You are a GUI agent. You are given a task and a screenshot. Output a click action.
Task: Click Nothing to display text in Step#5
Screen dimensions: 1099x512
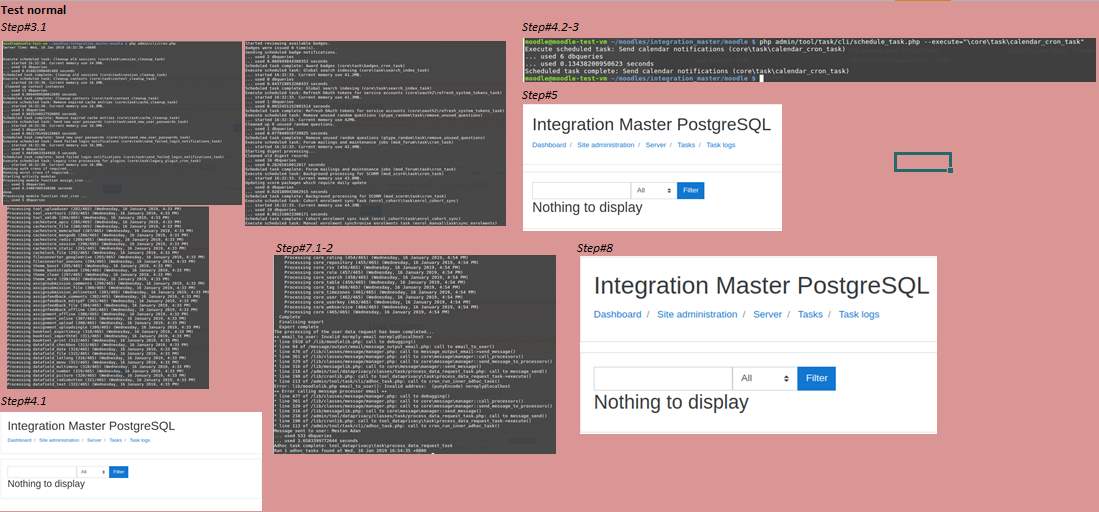click(587, 208)
